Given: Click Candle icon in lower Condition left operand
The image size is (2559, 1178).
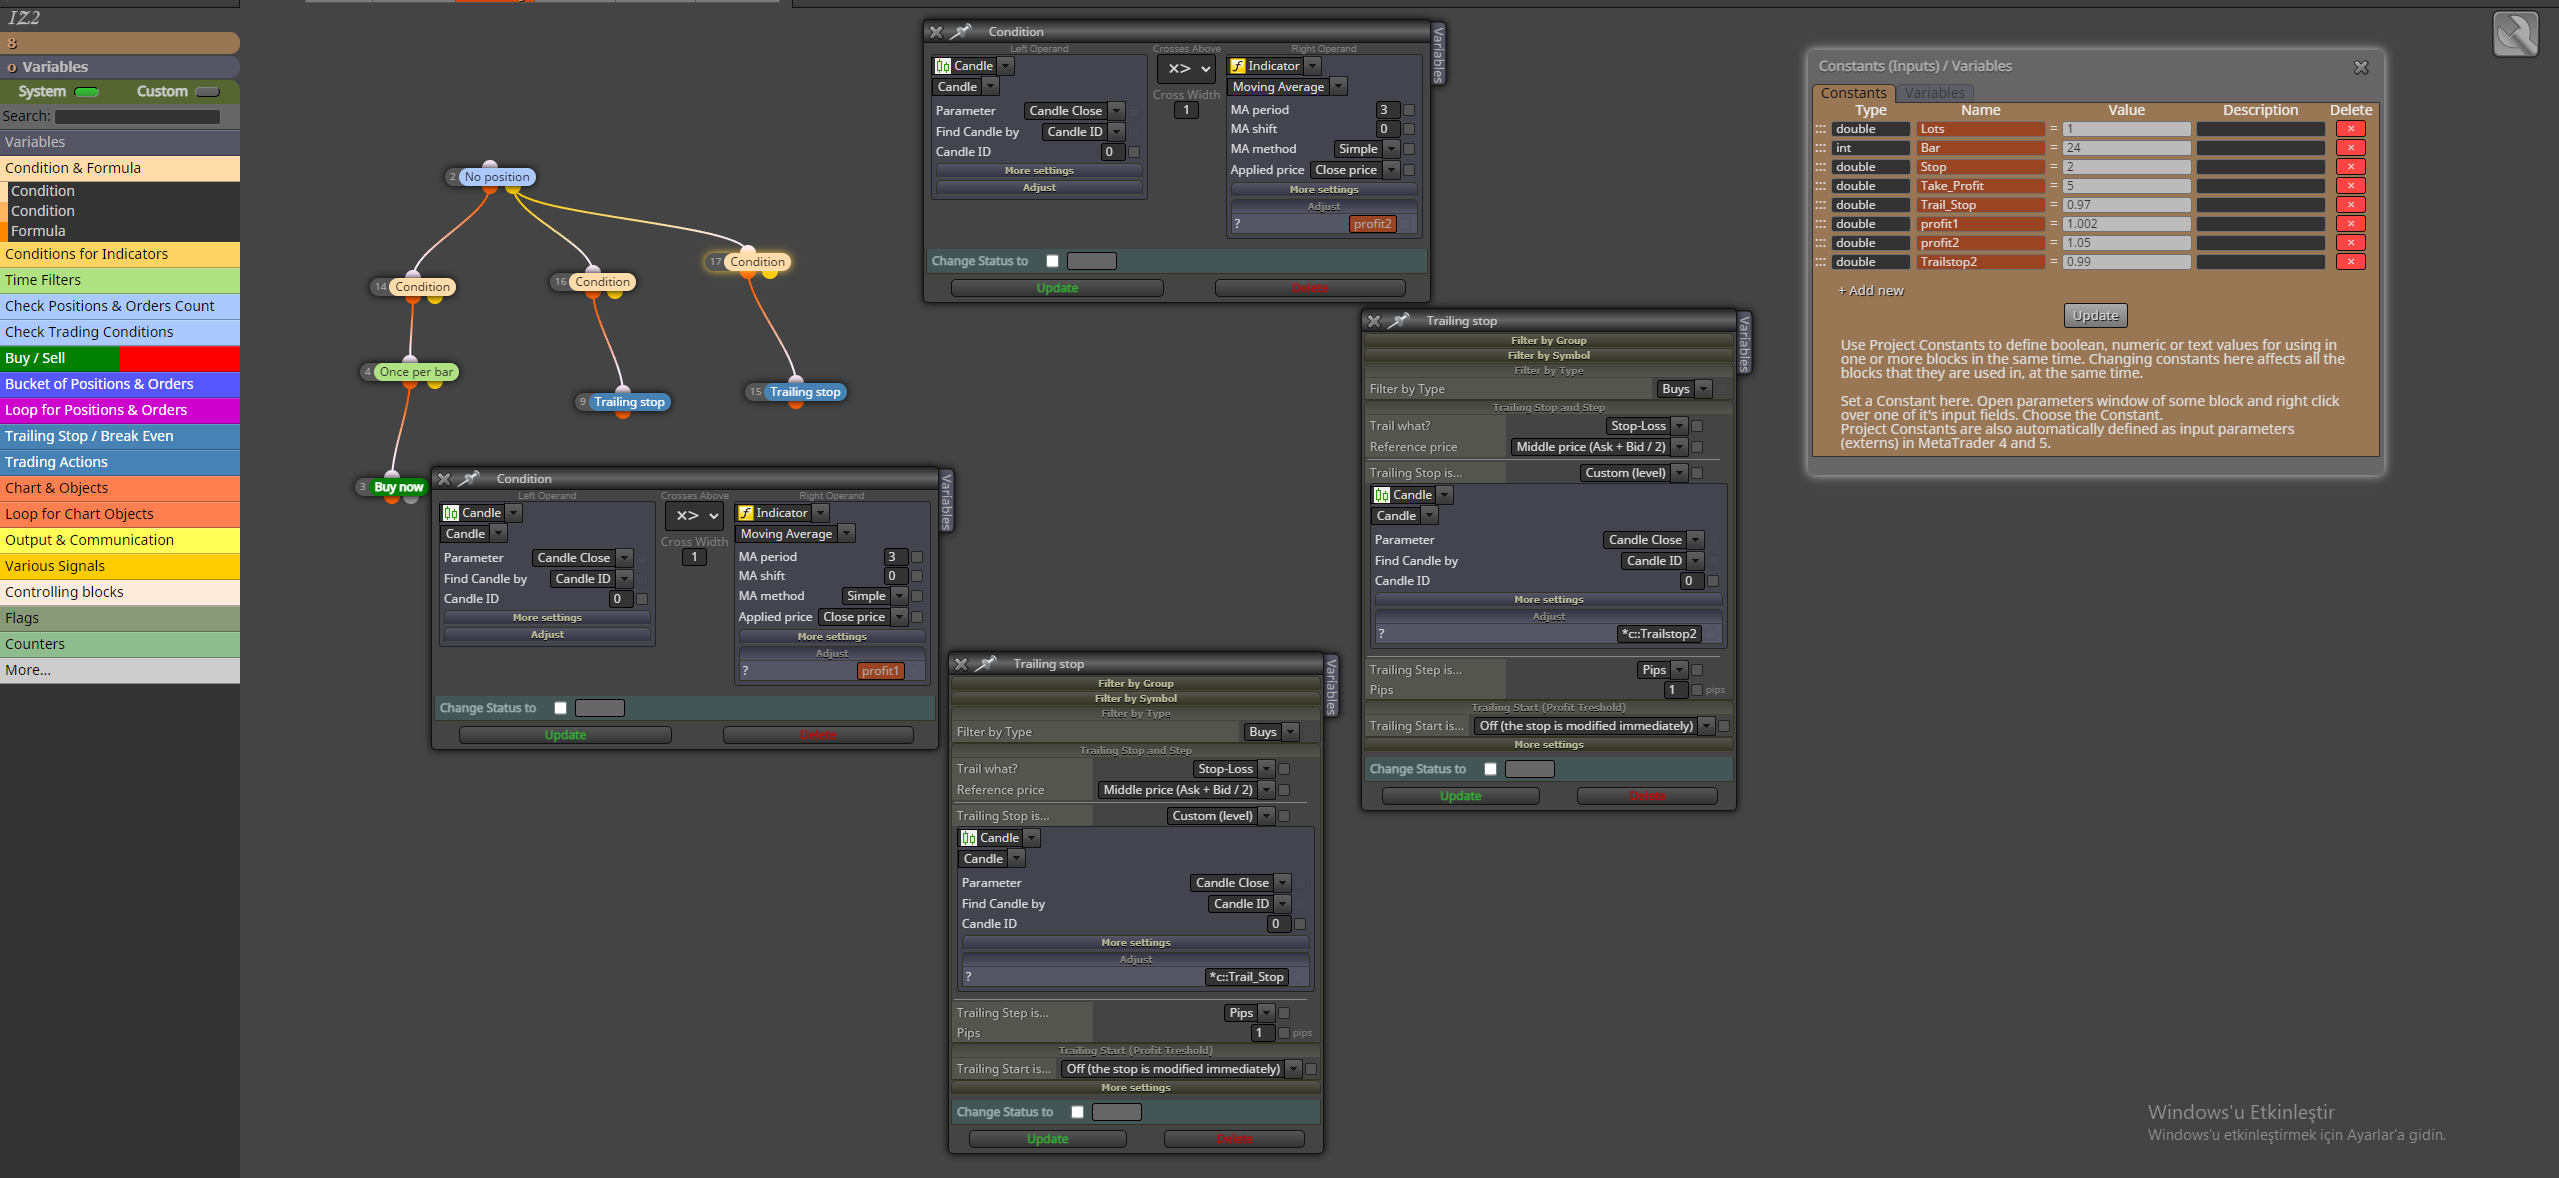Looking at the screenshot, I should [451, 513].
